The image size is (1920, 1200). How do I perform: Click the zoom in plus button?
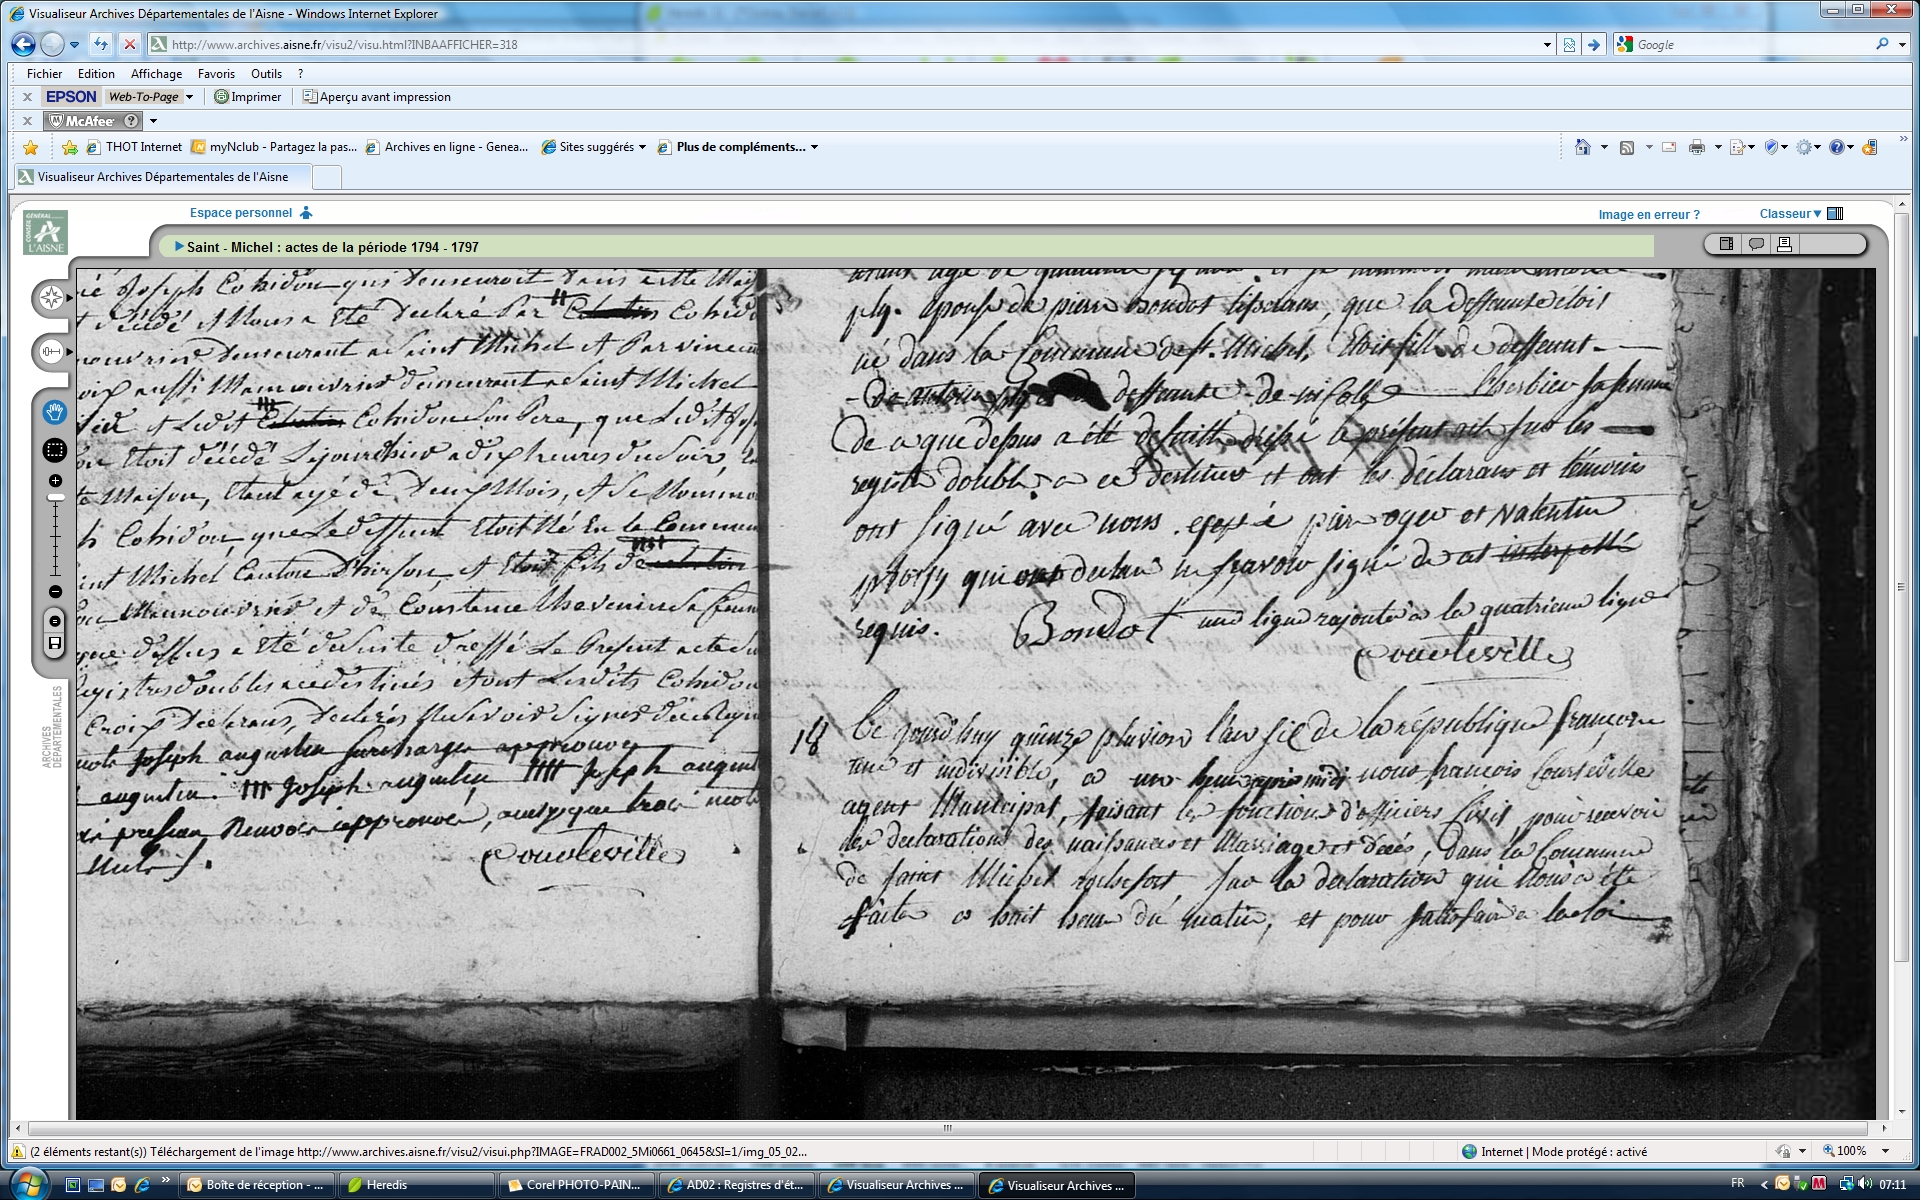[55, 481]
